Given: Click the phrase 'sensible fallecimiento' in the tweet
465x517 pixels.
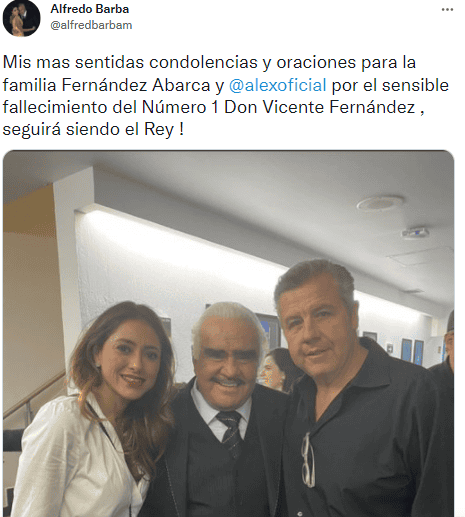Looking at the screenshot, I should [x=226, y=96].
